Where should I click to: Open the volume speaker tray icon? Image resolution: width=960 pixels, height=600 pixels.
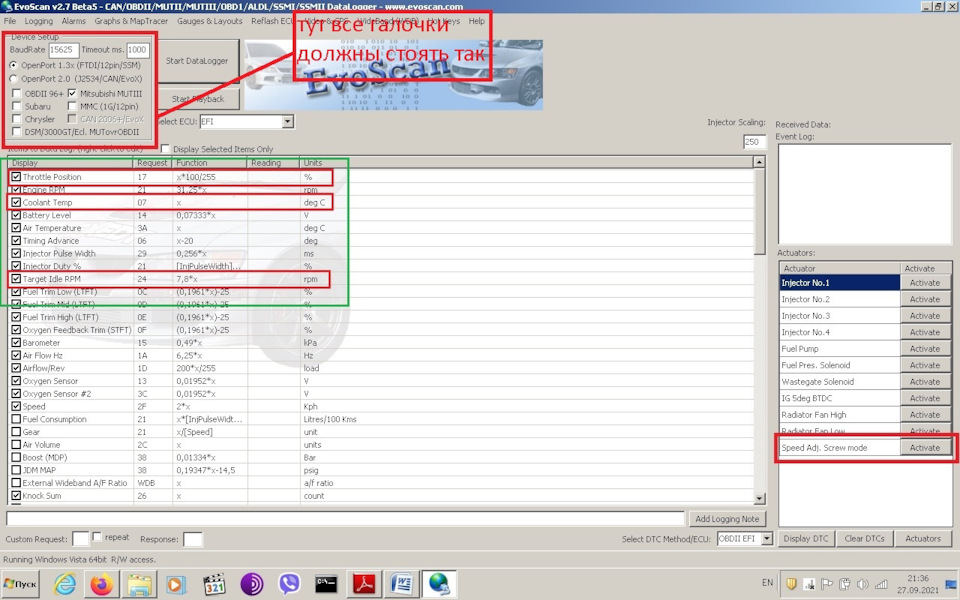click(x=863, y=583)
